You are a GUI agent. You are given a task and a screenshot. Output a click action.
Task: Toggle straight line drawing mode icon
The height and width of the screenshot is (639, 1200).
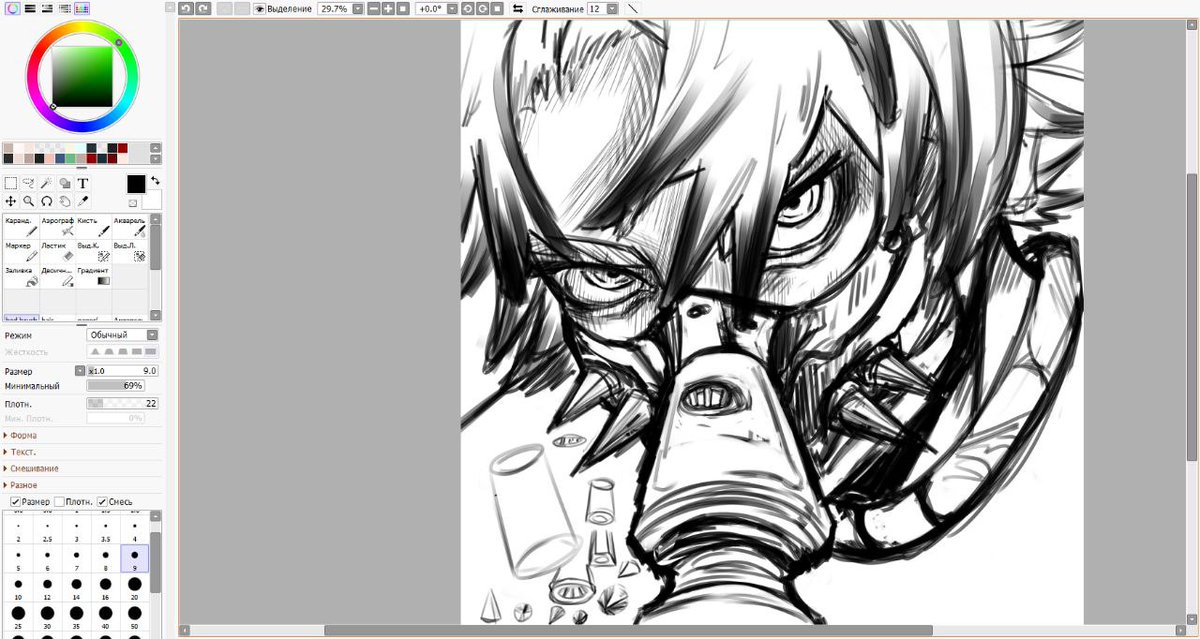[x=632, y=8]
